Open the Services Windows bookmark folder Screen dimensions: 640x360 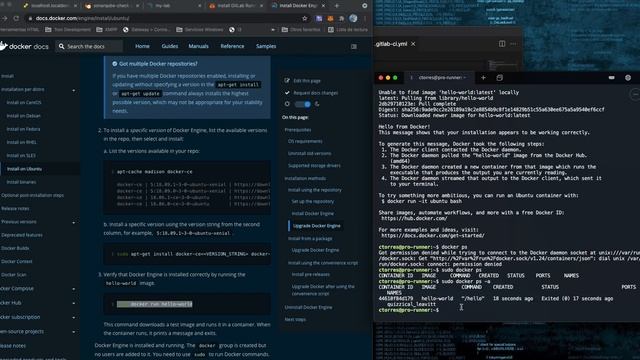[x=200, y=29]
